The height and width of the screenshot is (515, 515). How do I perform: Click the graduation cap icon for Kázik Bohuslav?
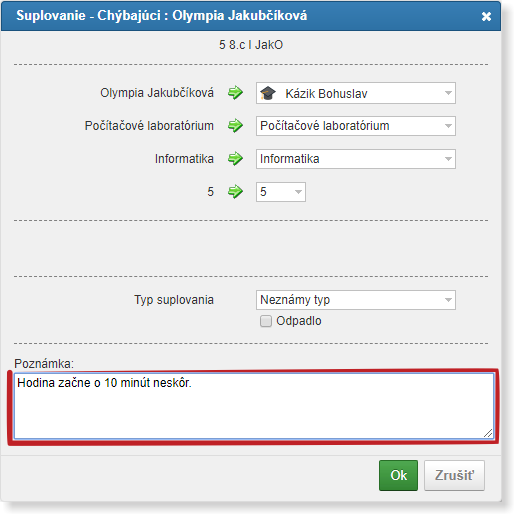[x=268, y=93]
